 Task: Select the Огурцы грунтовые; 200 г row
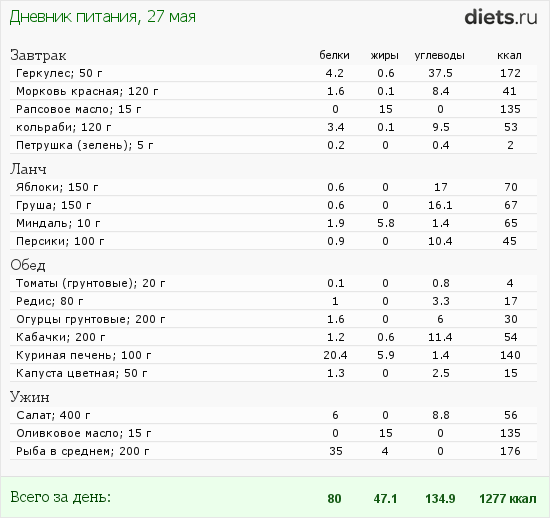[x=273, y=319]
